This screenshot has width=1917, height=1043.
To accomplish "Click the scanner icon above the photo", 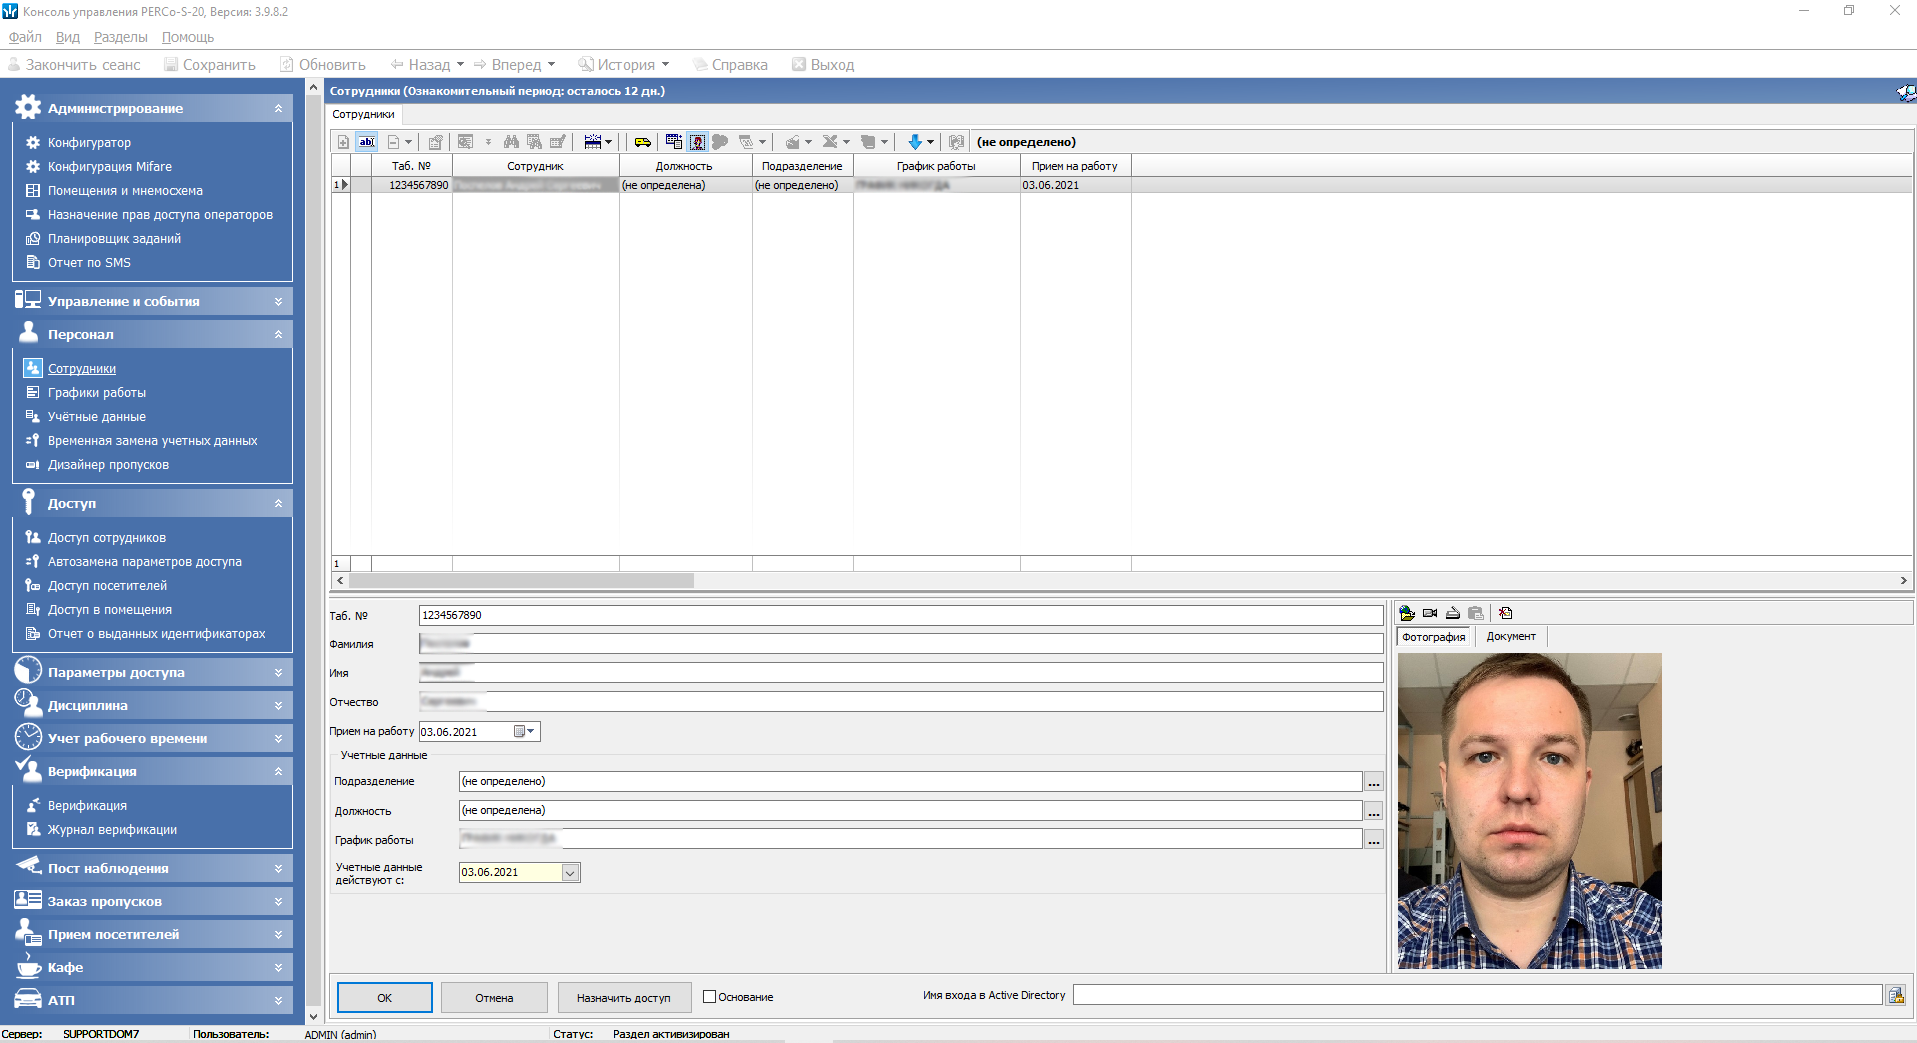I will click(x=1453, y=613).
